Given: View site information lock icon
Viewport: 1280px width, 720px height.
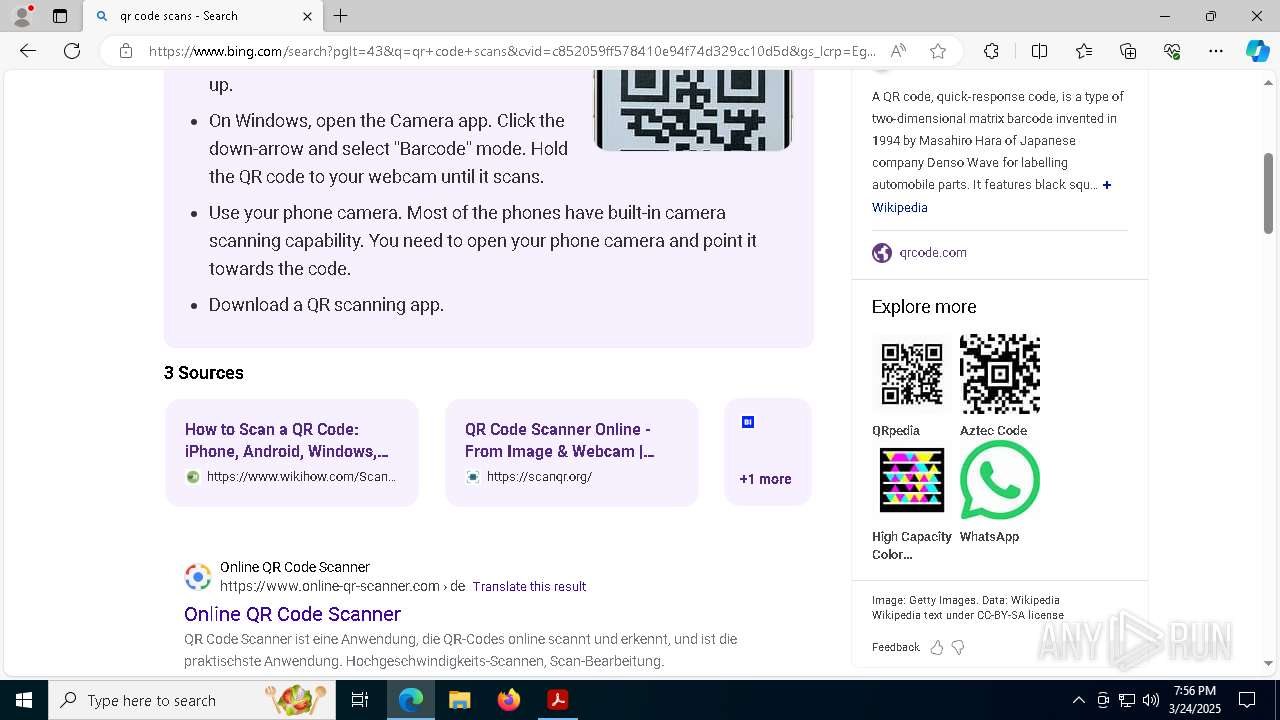Looking at the screenshot, I should tap(125, 51).
